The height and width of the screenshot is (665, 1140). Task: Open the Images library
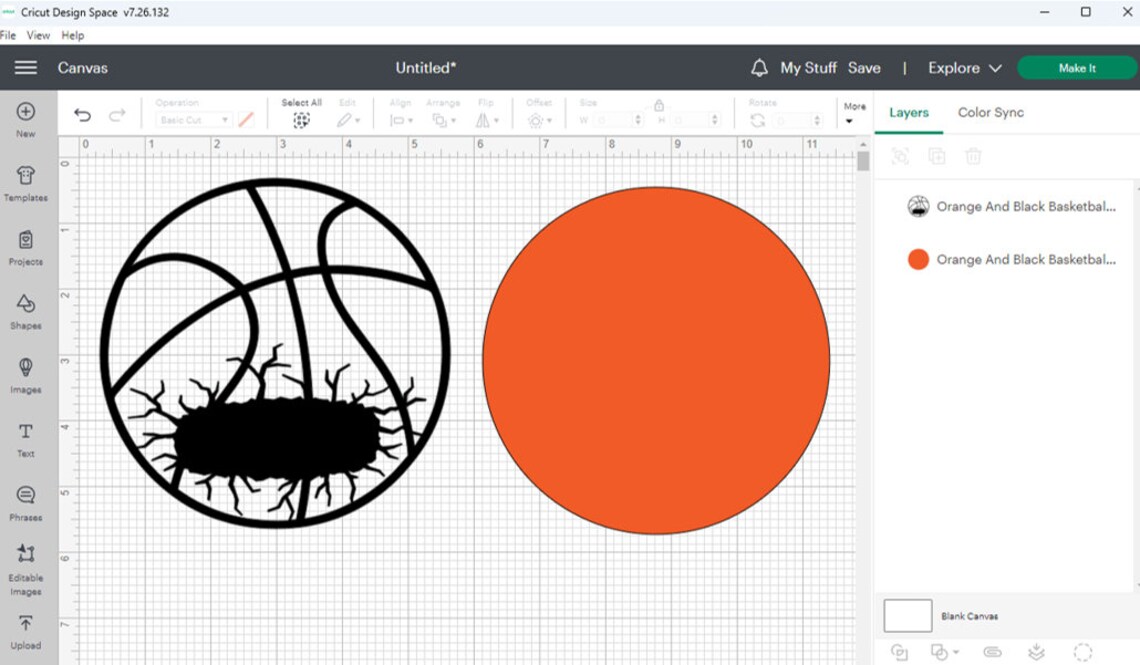[25, 376]
